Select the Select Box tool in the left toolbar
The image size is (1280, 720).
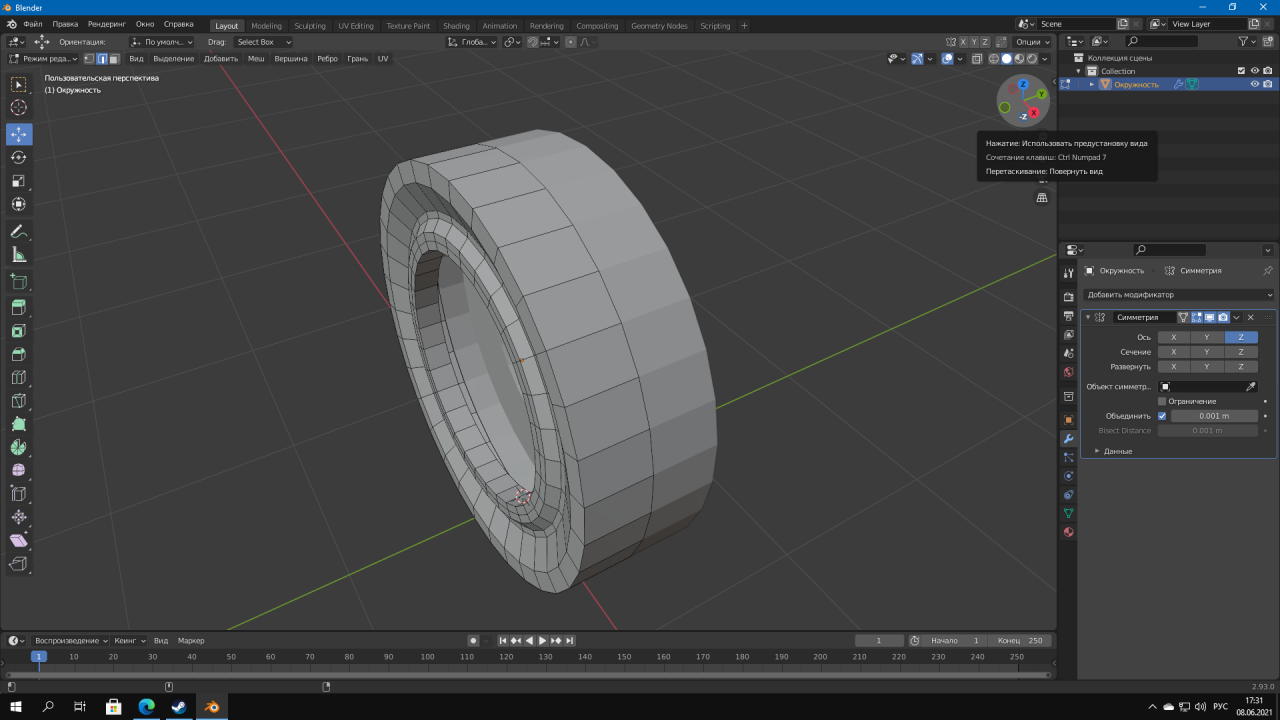19,84
